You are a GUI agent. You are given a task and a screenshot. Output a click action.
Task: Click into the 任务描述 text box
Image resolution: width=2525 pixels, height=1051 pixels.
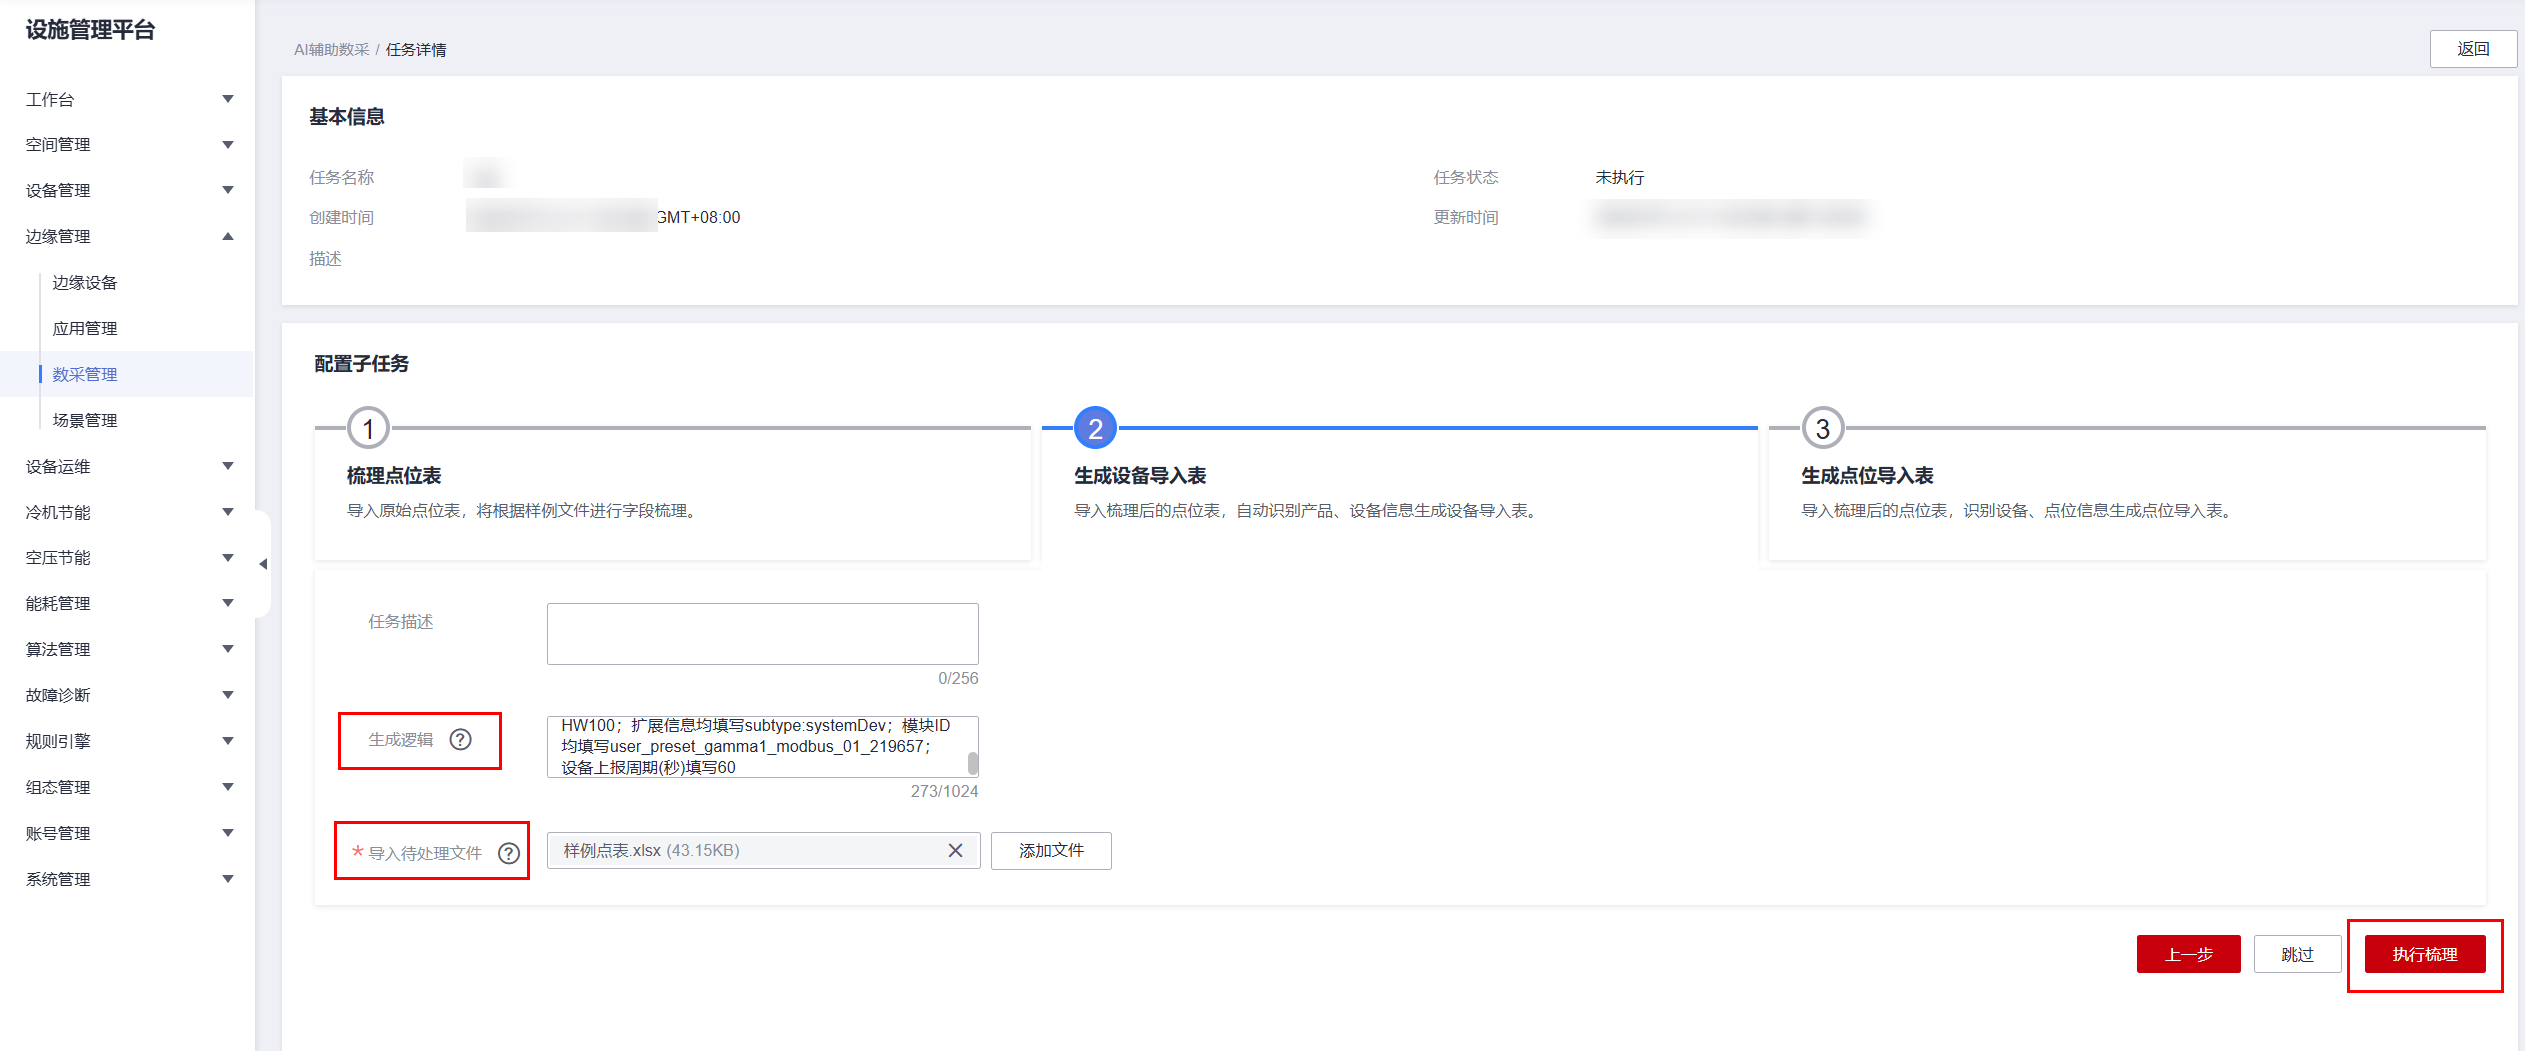(x=762, y=634)
